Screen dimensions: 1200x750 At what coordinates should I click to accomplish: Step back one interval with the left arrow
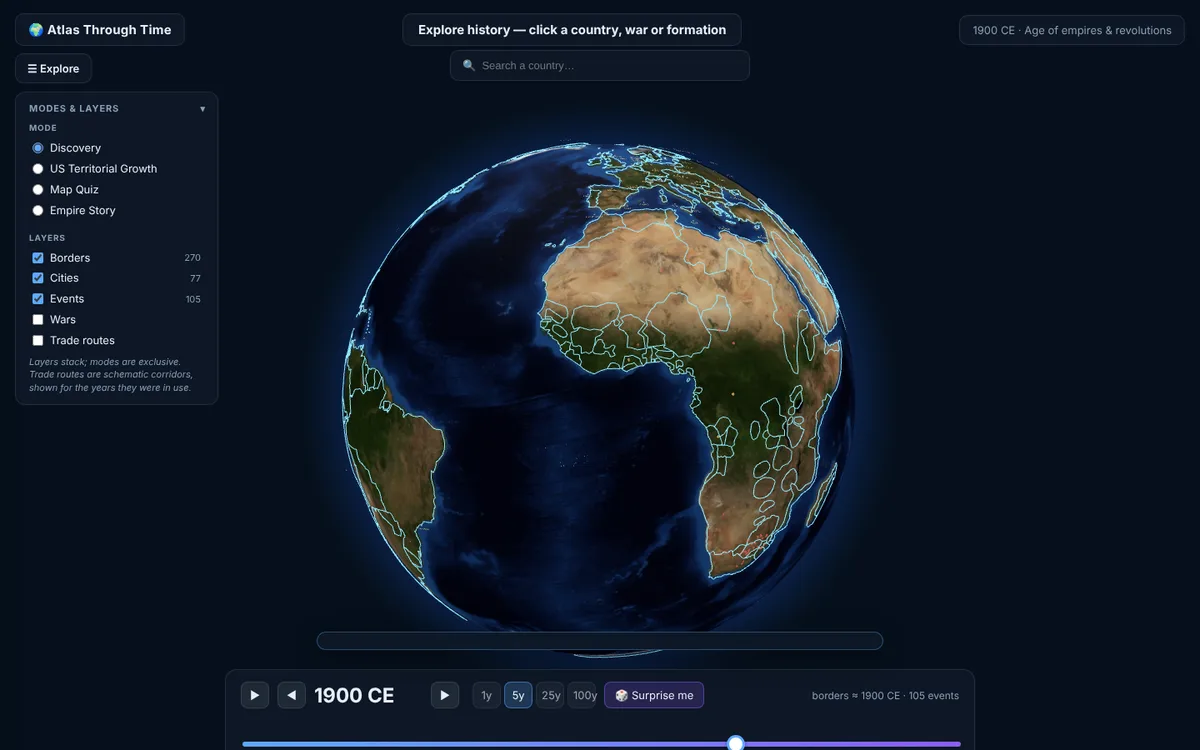click(x=291, y=695)
